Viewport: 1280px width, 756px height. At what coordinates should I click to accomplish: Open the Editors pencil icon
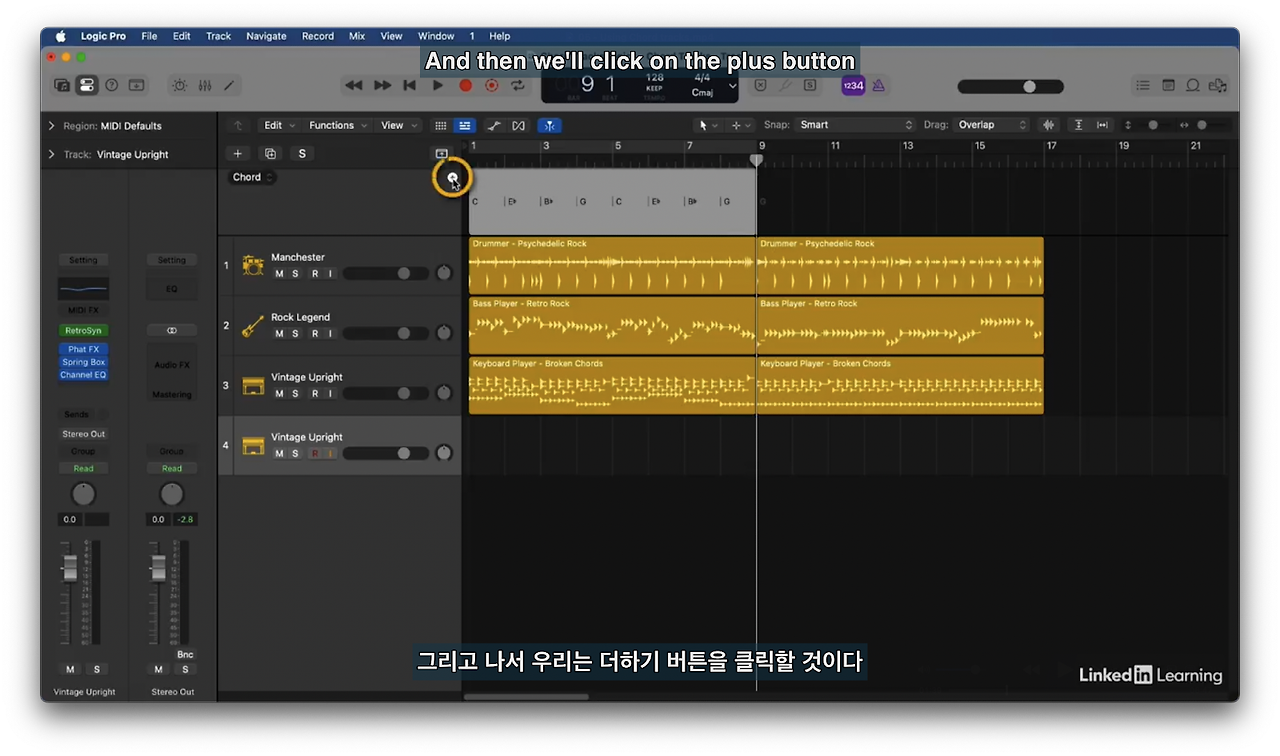tap(229, 86)
